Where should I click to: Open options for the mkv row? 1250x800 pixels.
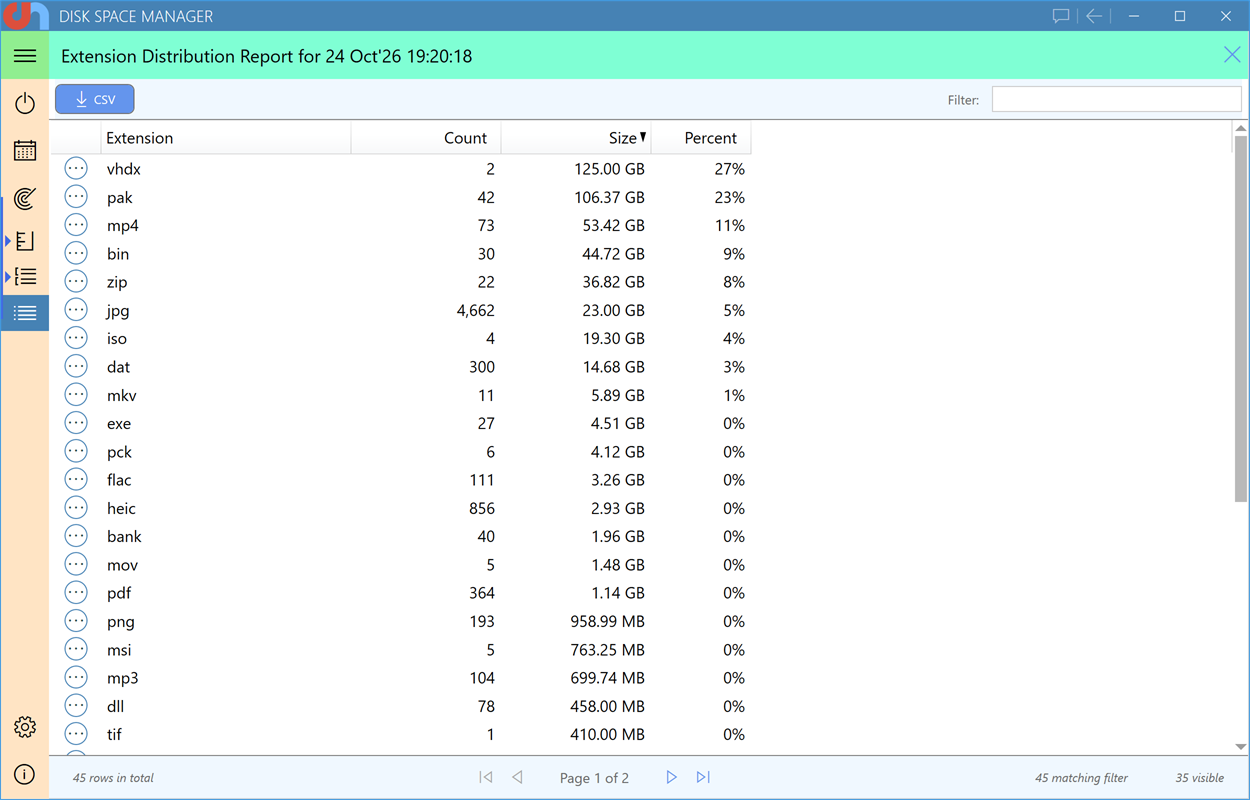[76, 394]
